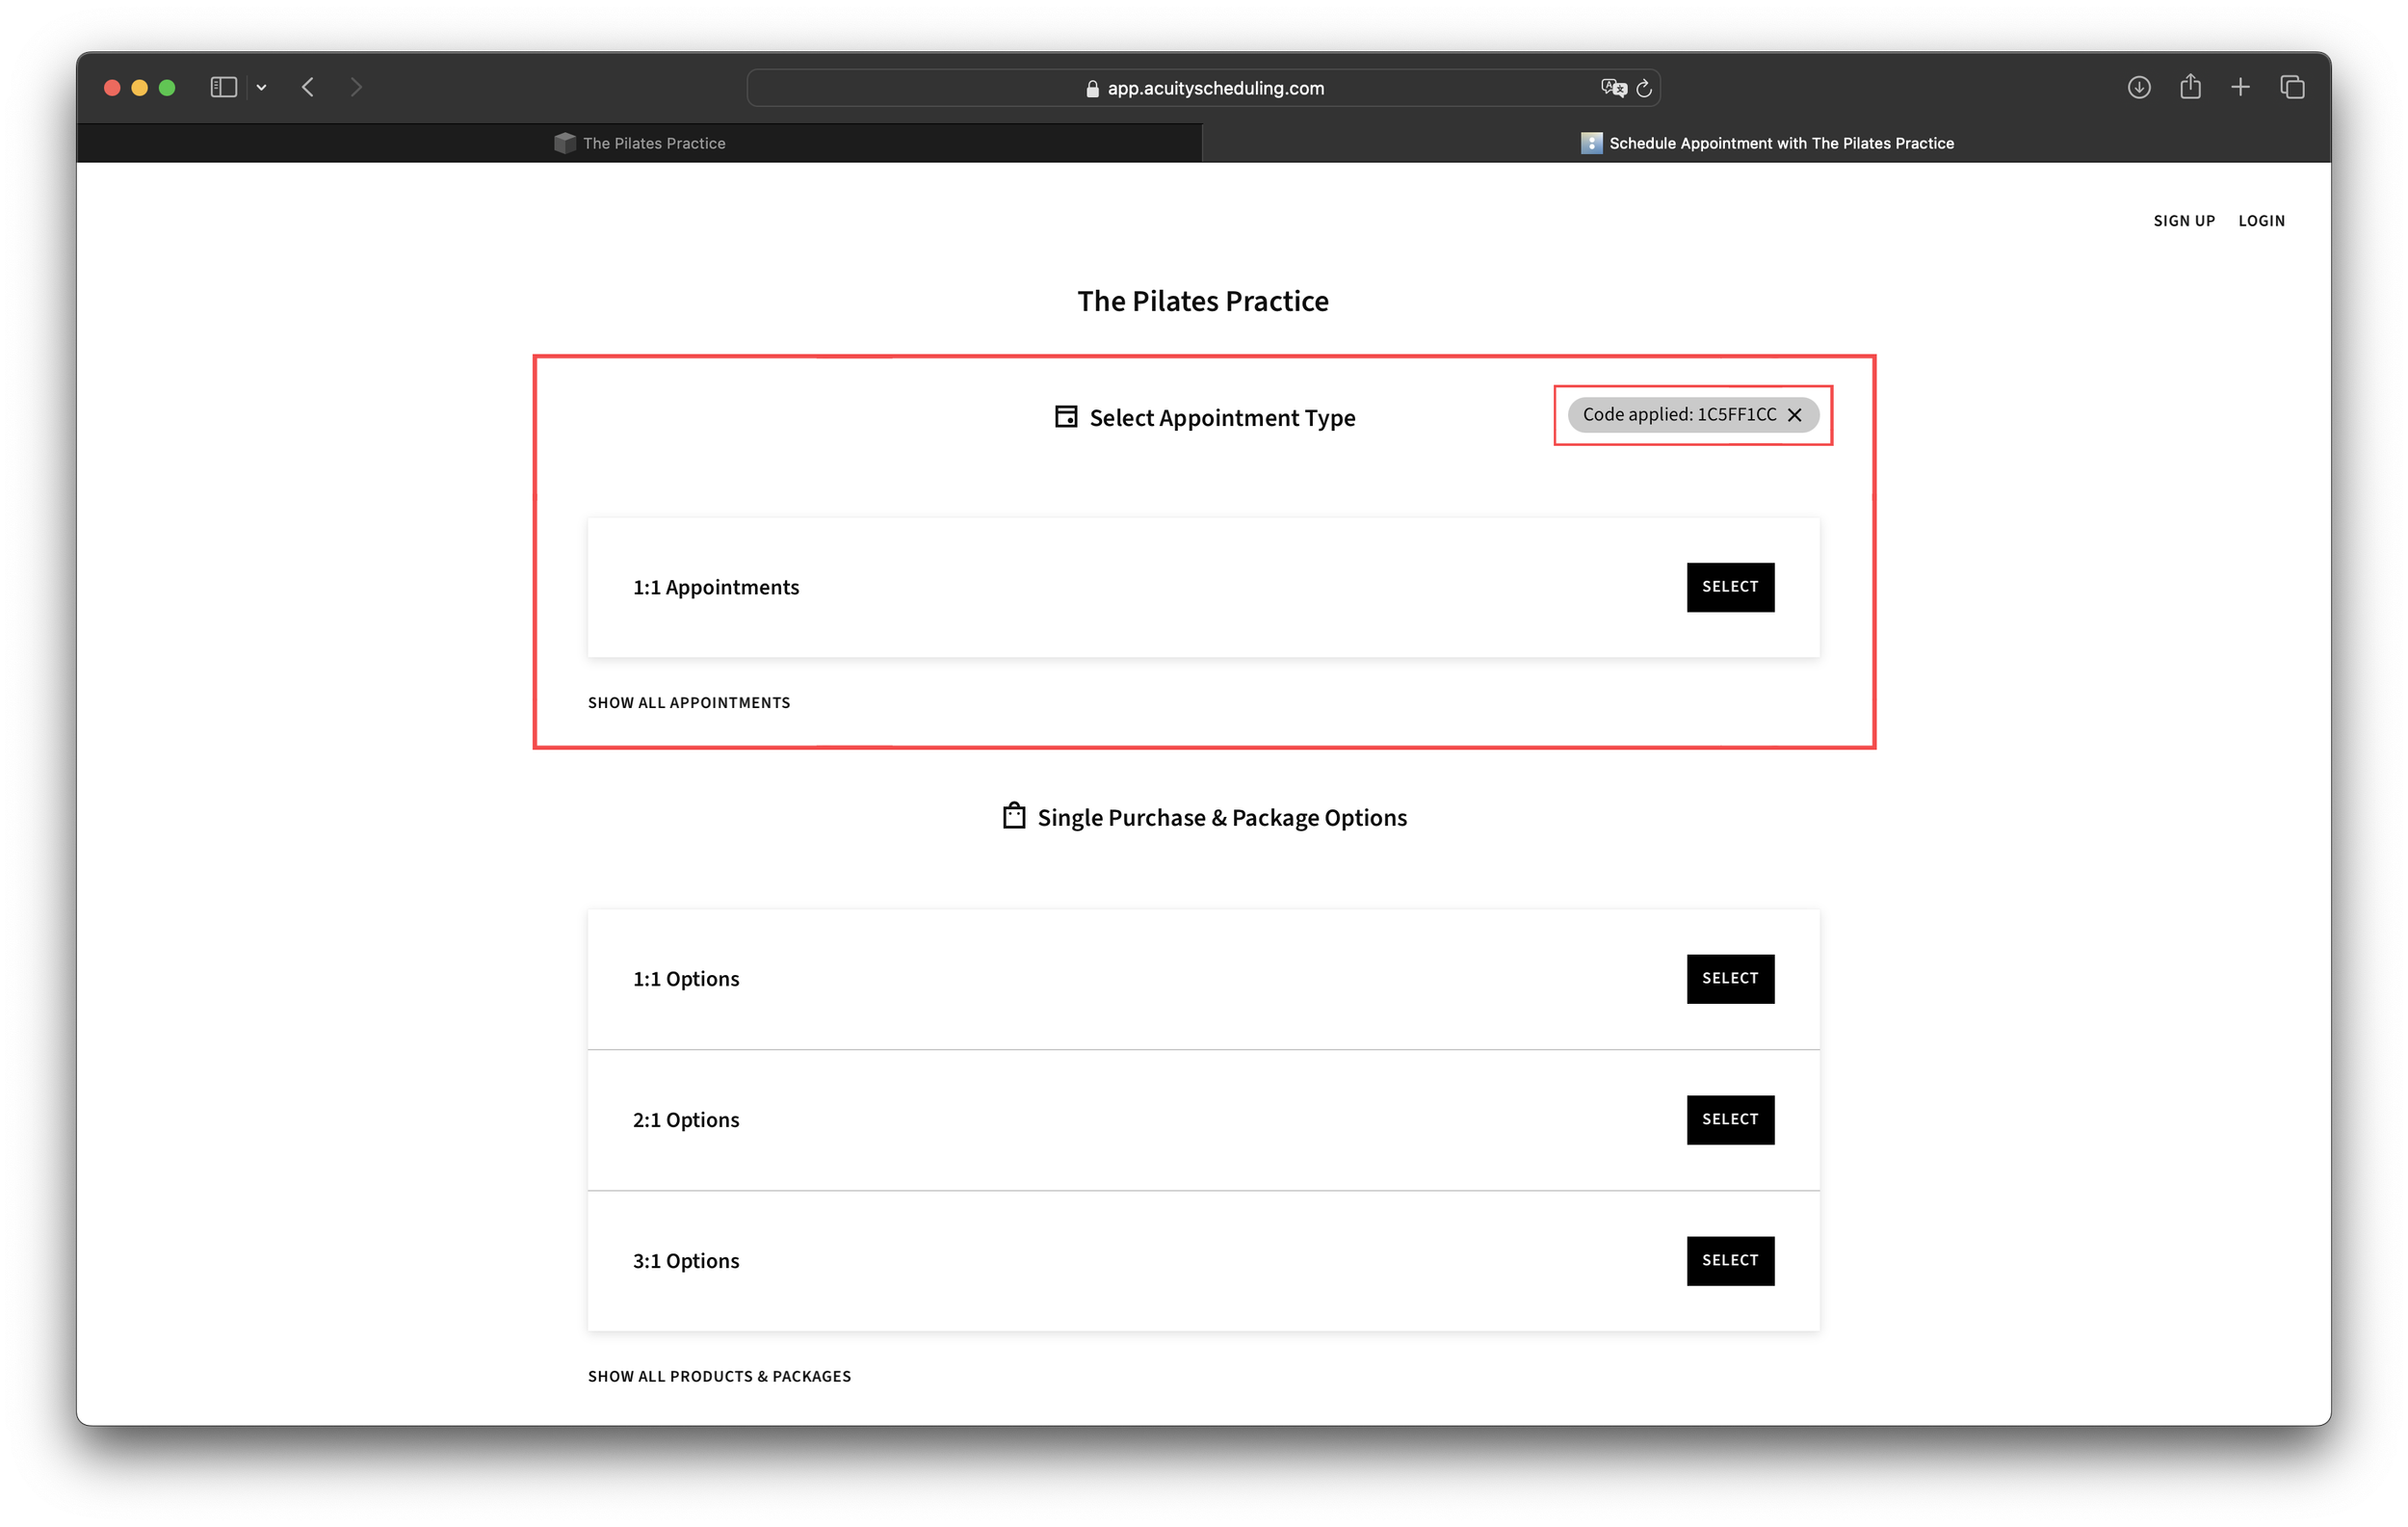Click the shopping bag icon above package options
Viewport: 2408px width, 1527px height.
(x=1013, y=816)
